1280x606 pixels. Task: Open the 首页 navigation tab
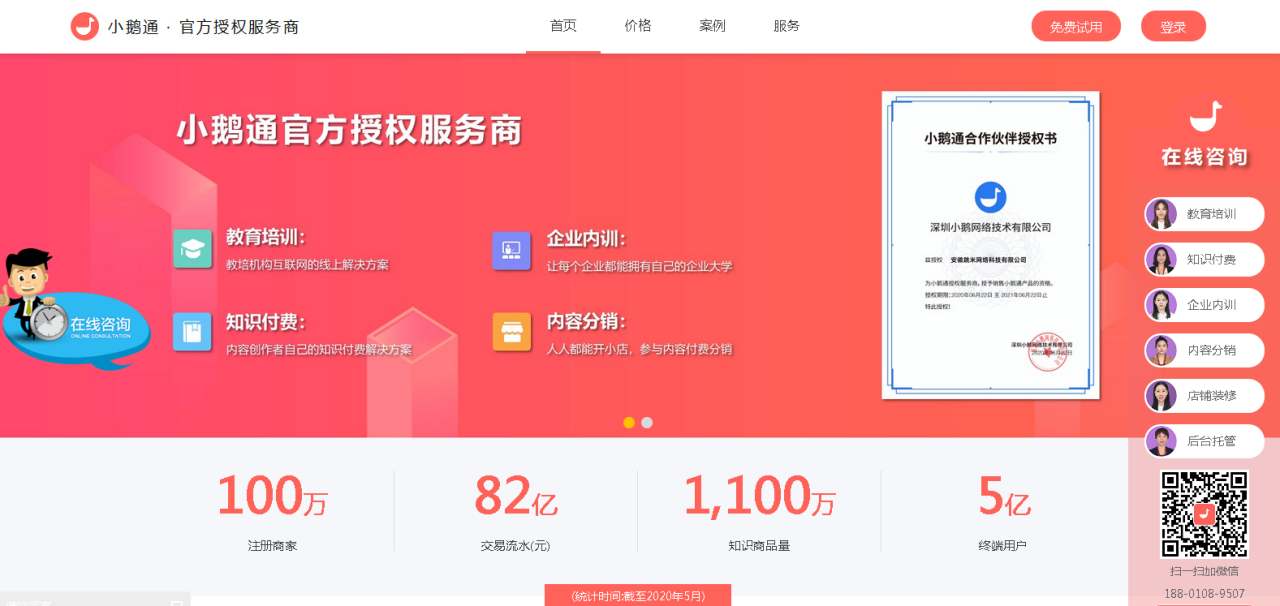tap(563, 26)
